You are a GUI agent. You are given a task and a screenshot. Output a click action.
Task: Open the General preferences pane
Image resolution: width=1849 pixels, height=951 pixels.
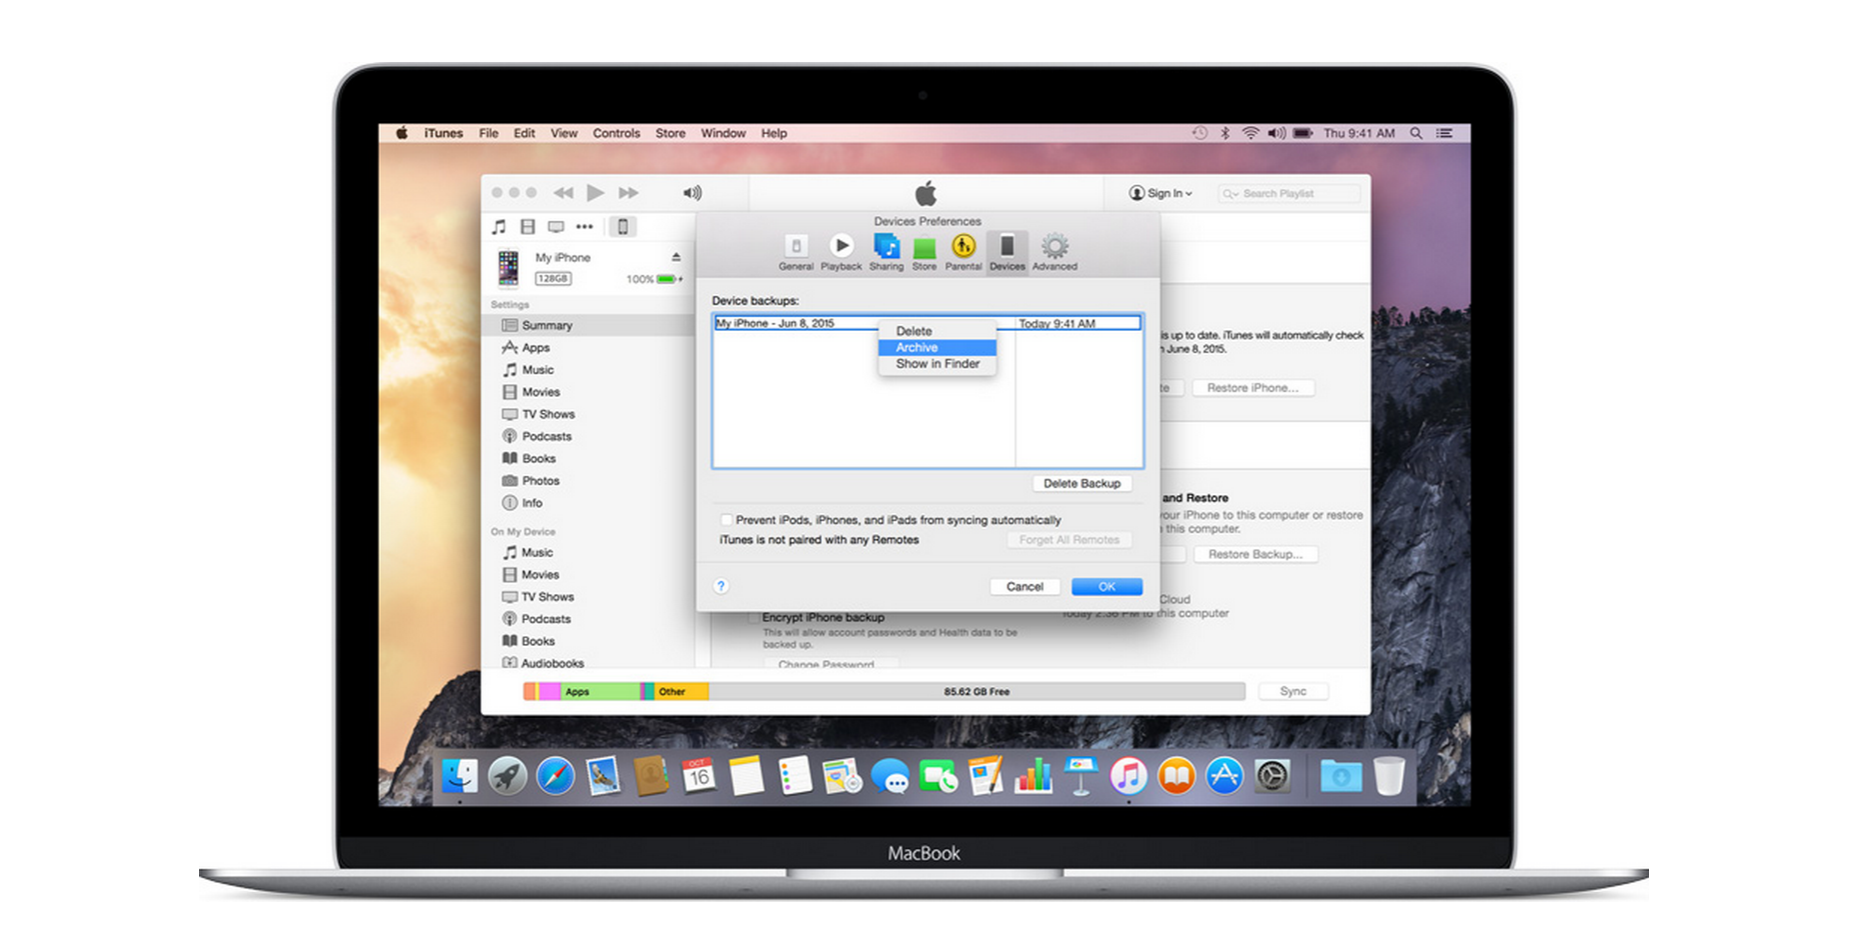click(x=796, y=251)
